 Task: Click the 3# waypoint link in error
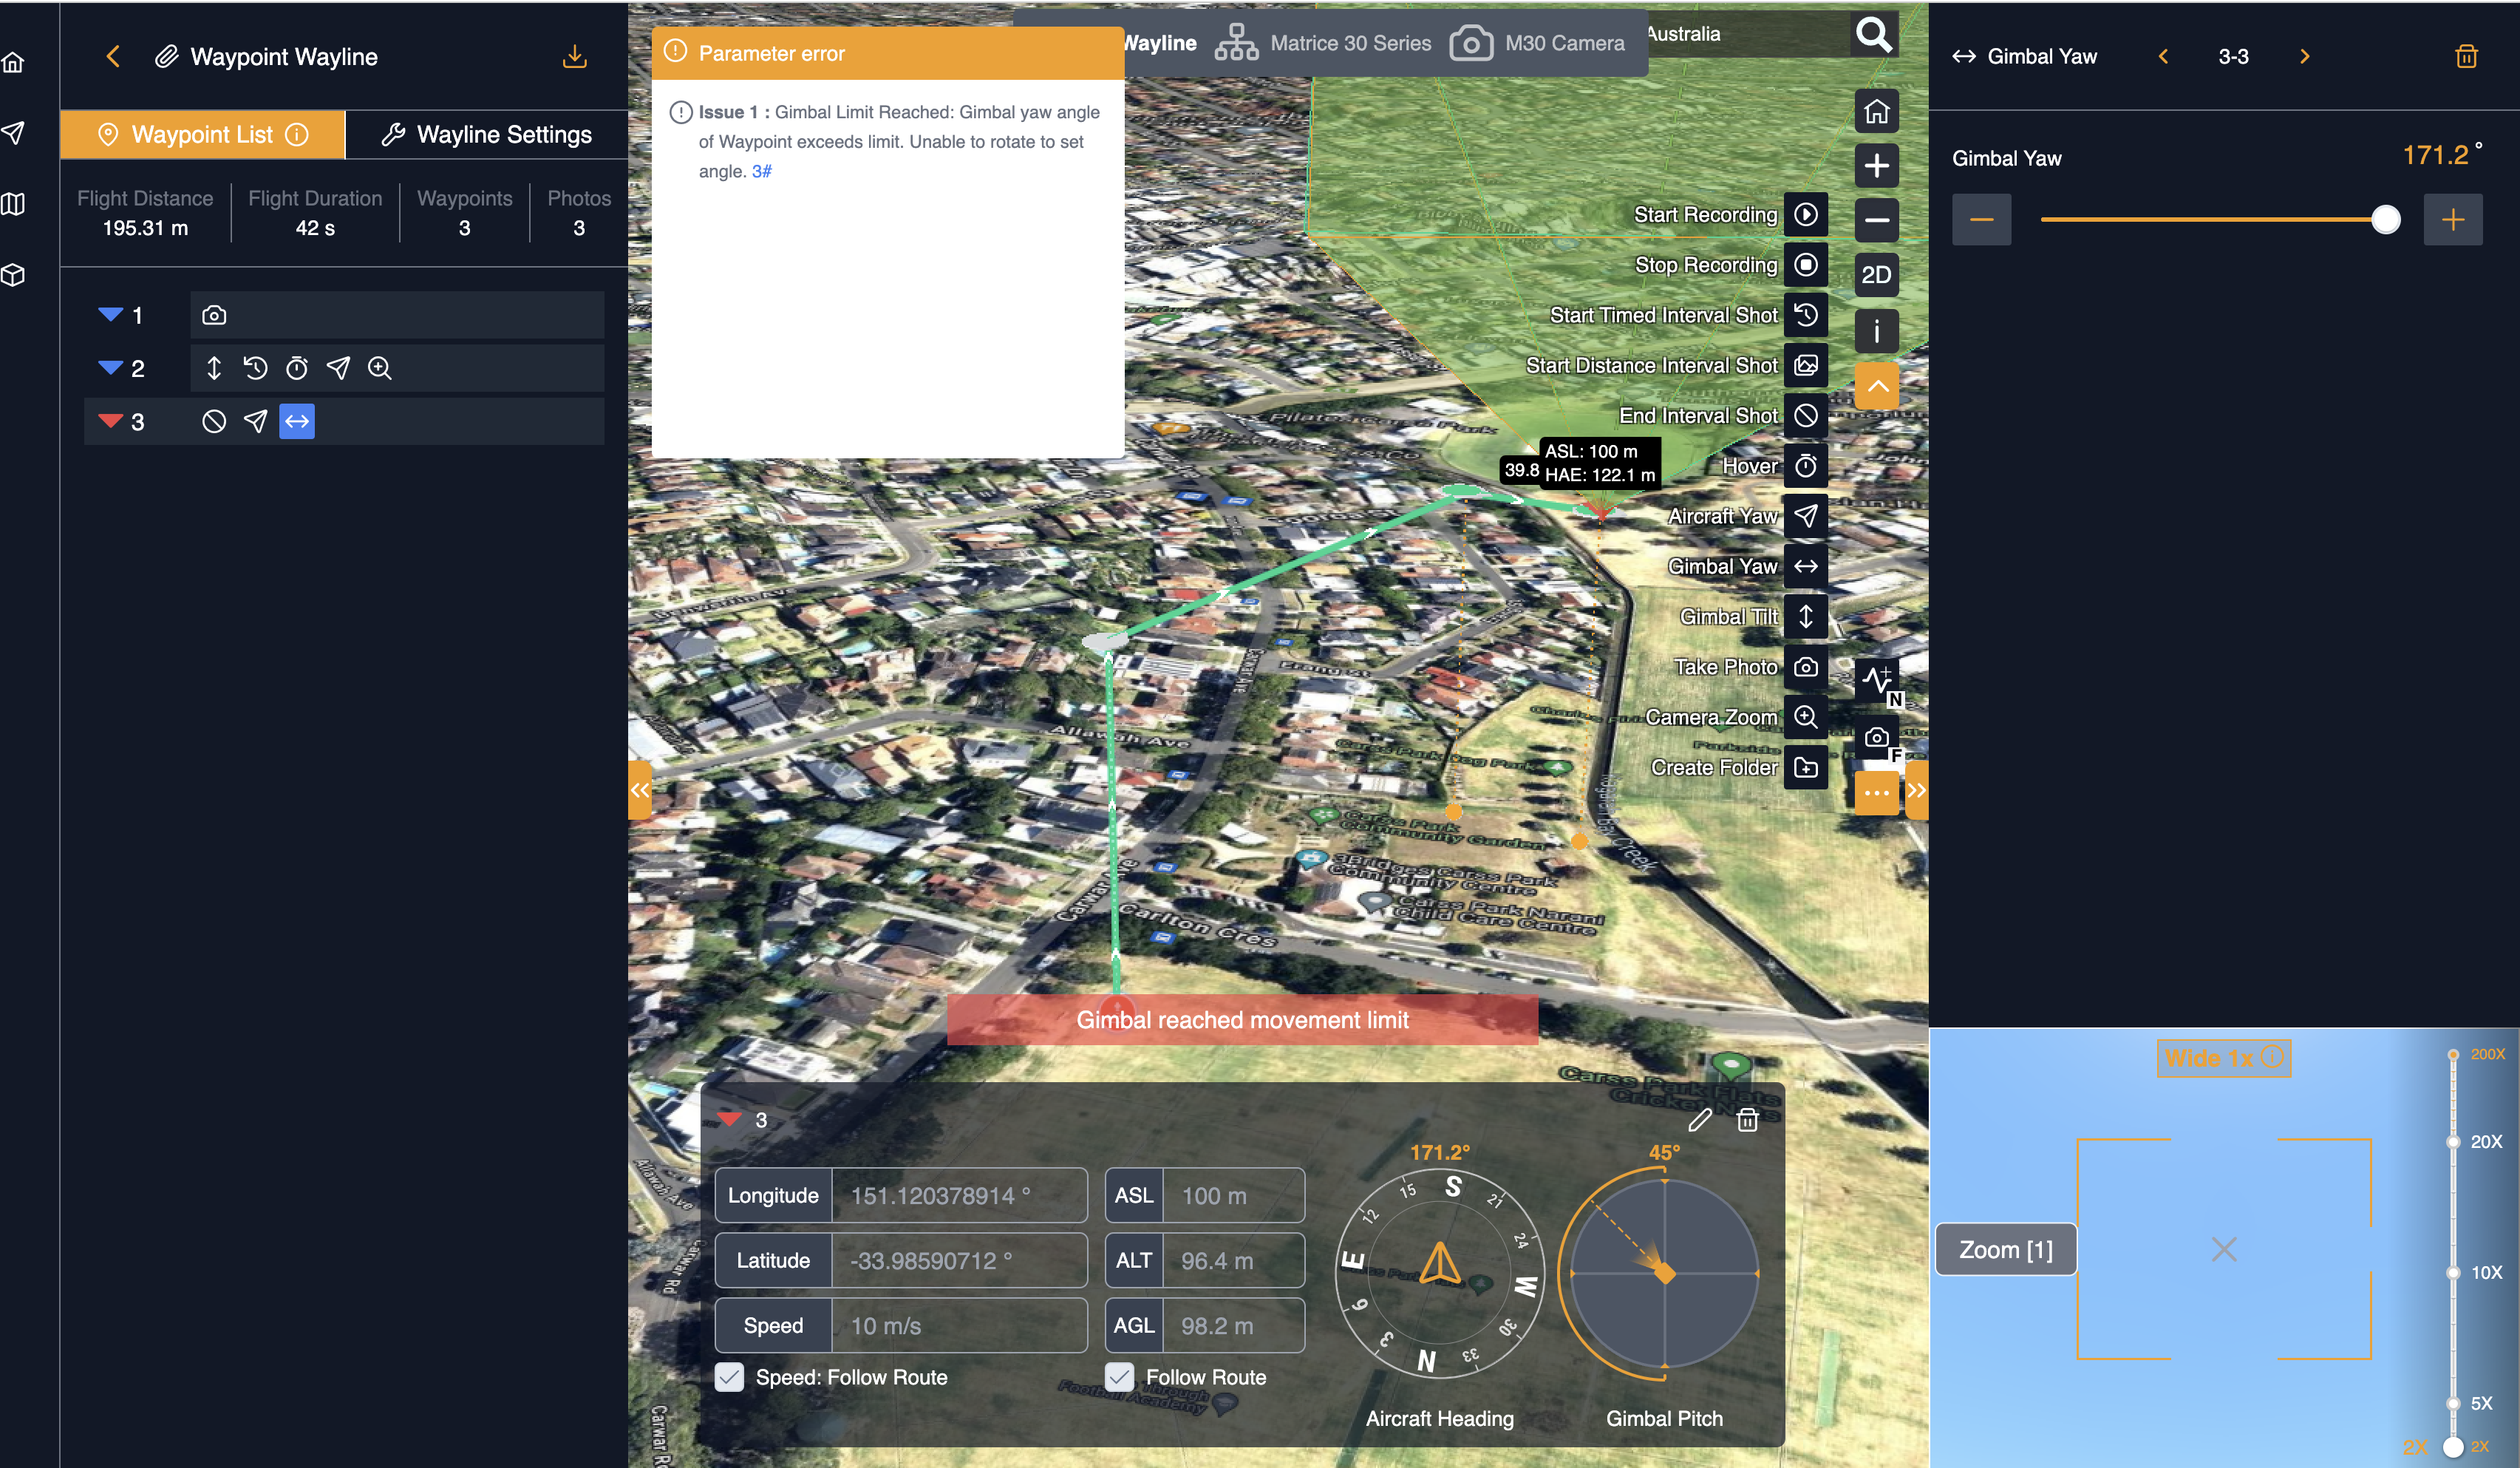(x=761, y=171)
